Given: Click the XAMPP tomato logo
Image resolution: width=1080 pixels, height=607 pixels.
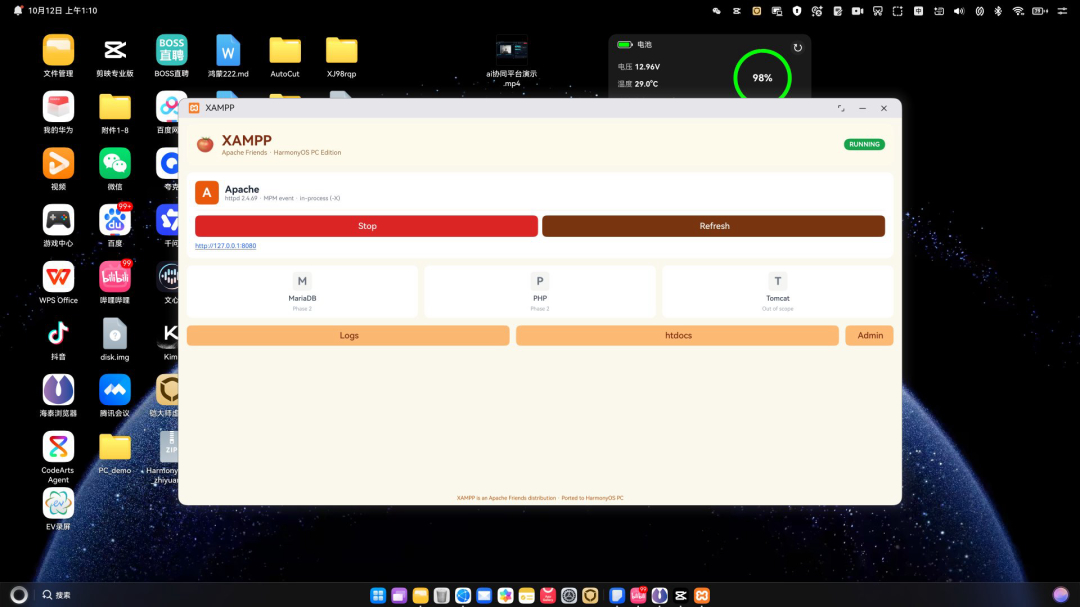Looking at the screenshot, I should (205, 144).
